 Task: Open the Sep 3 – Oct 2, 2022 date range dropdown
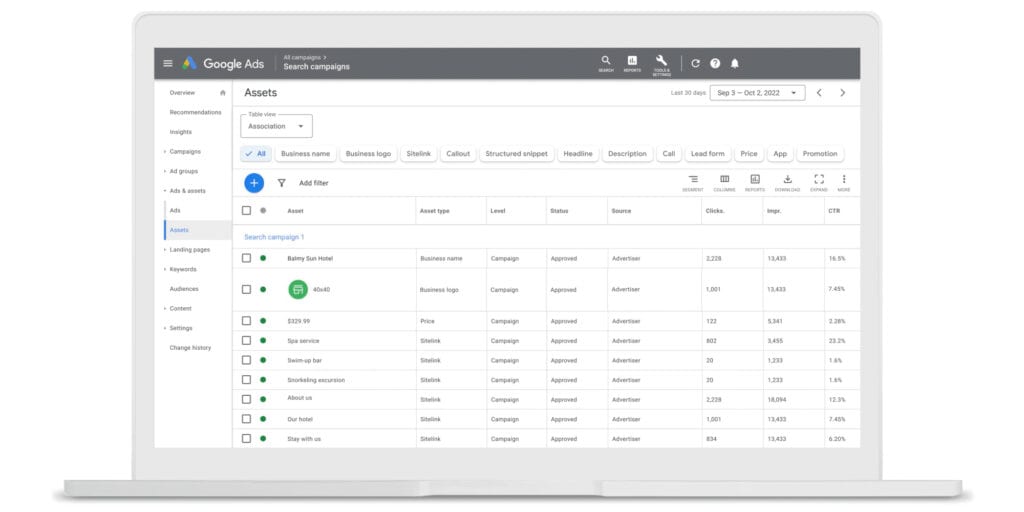click(758, 93)
